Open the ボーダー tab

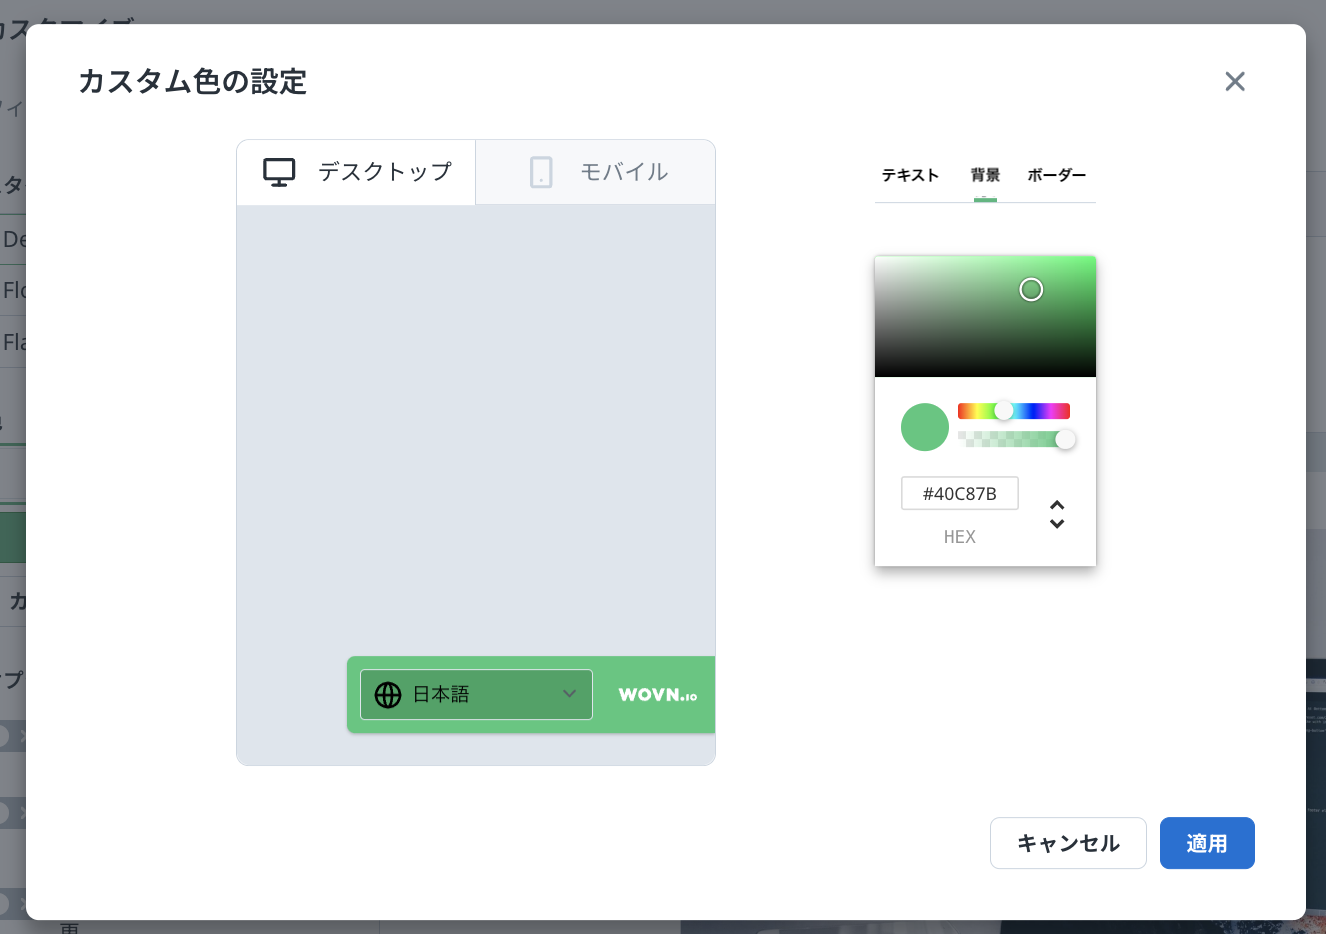pos(1056,175)
